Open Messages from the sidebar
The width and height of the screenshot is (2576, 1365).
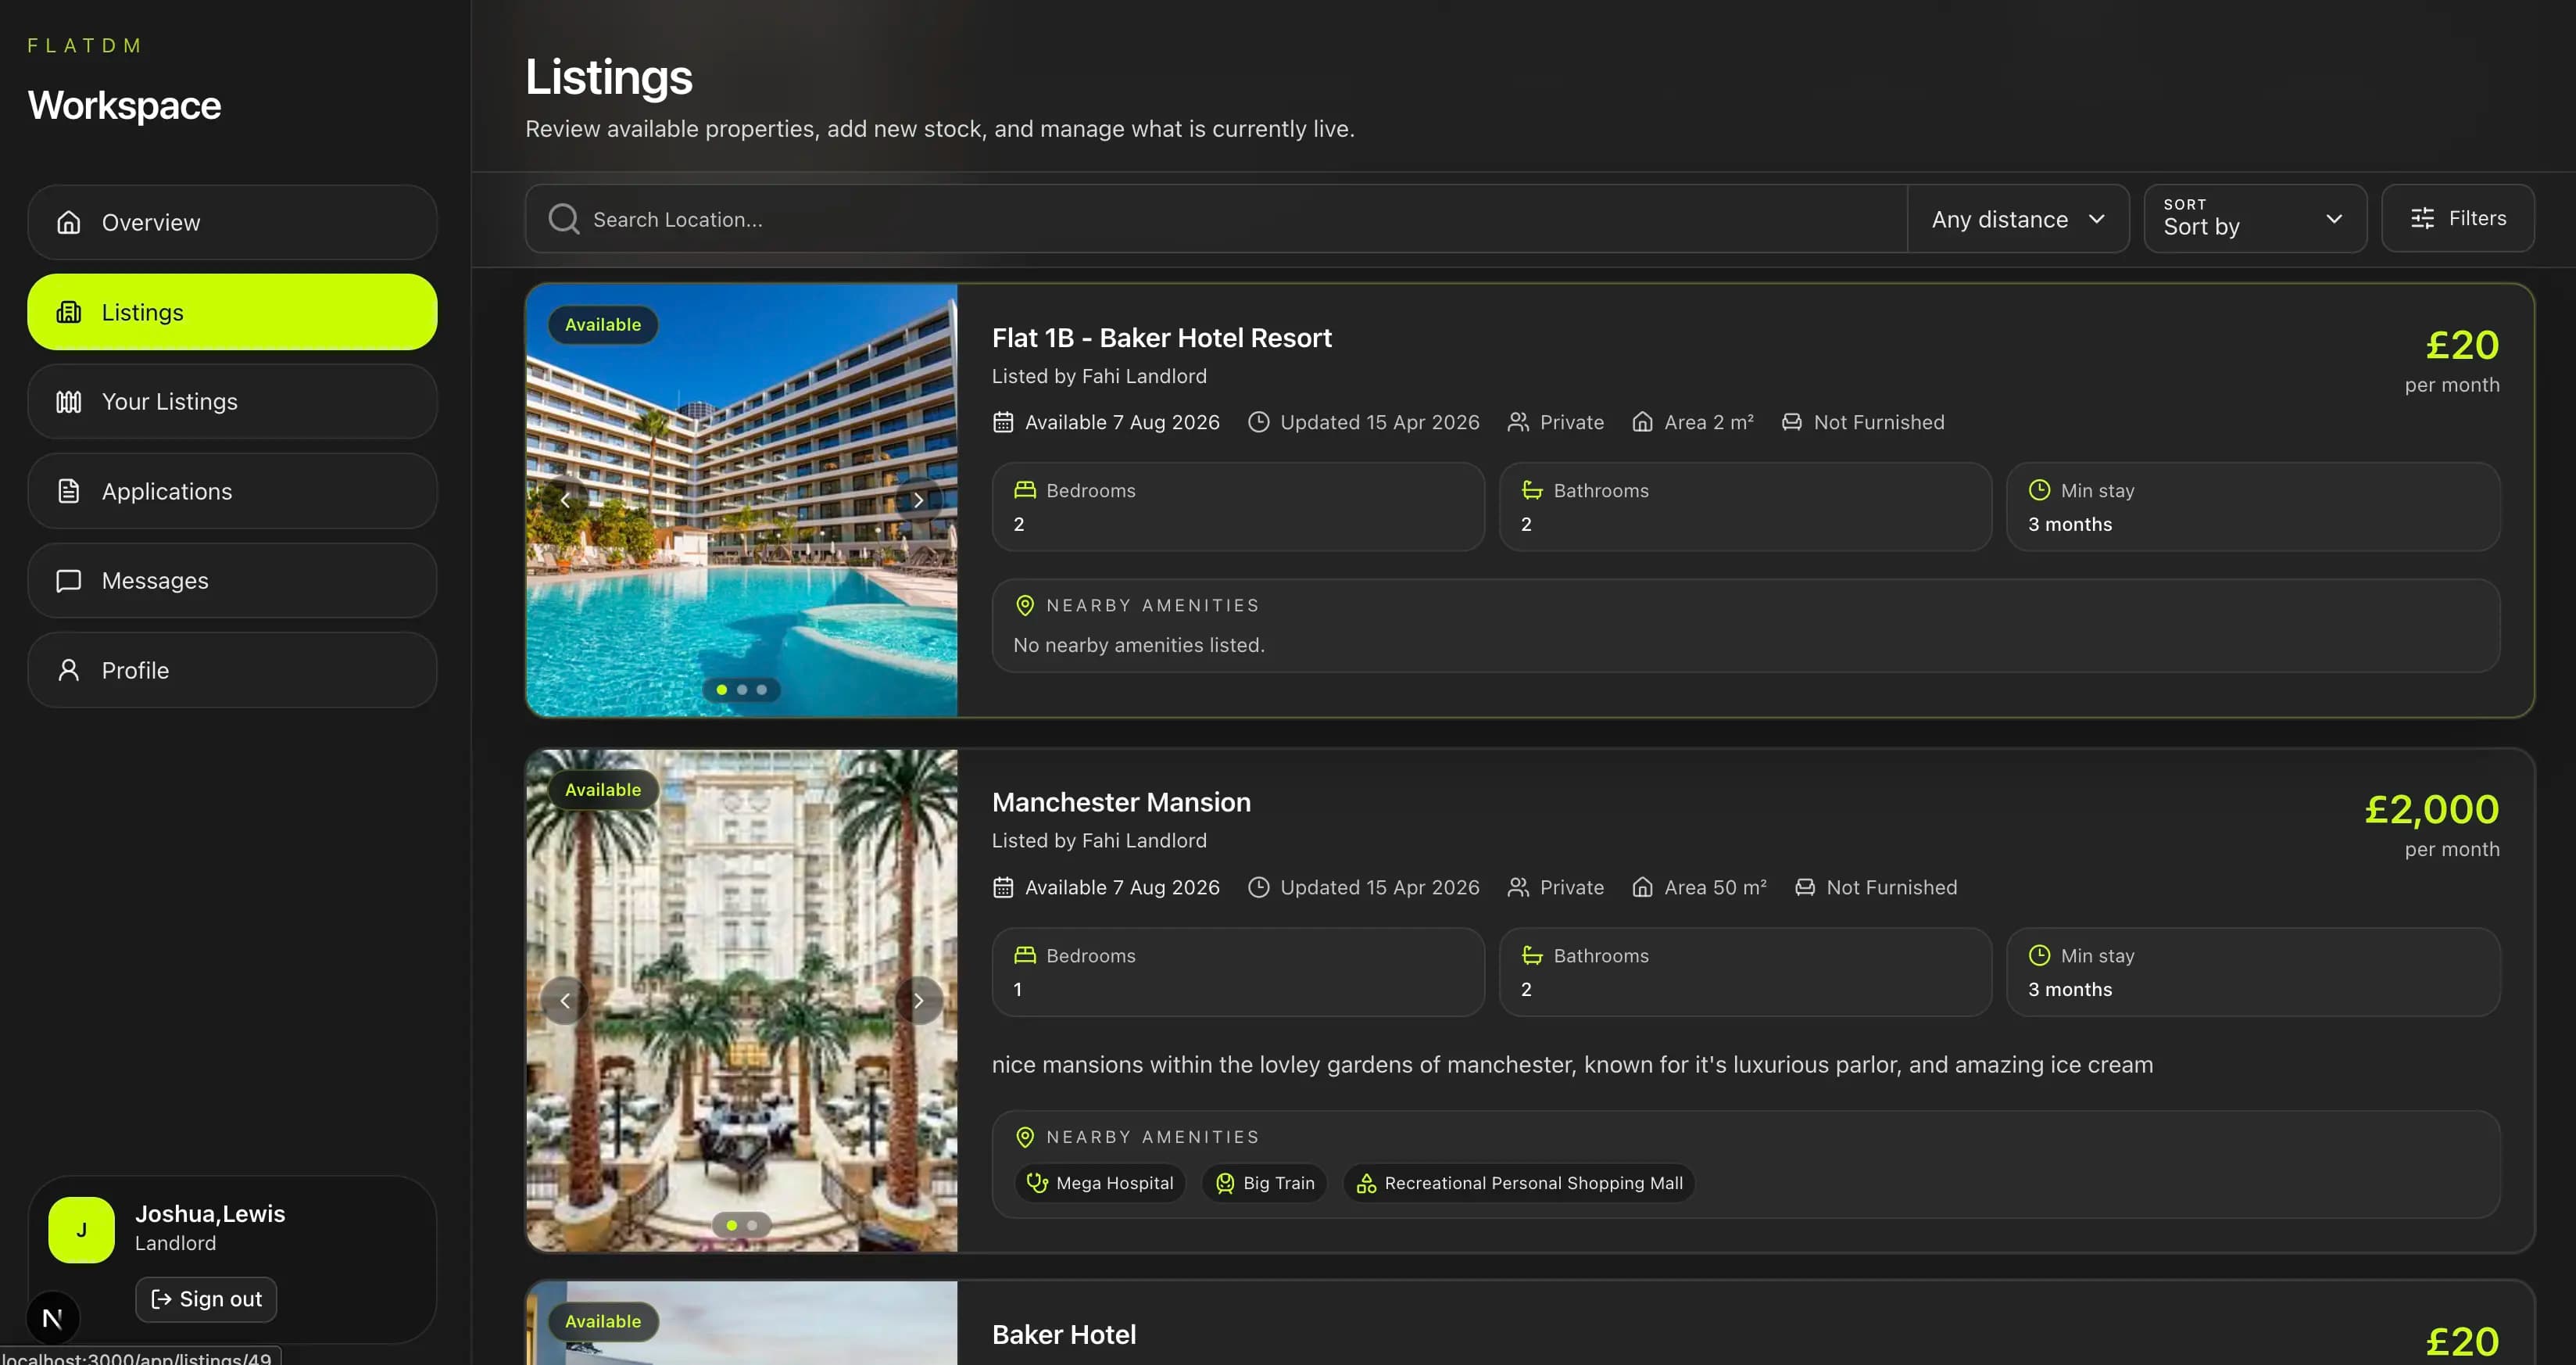pos(232,581)
